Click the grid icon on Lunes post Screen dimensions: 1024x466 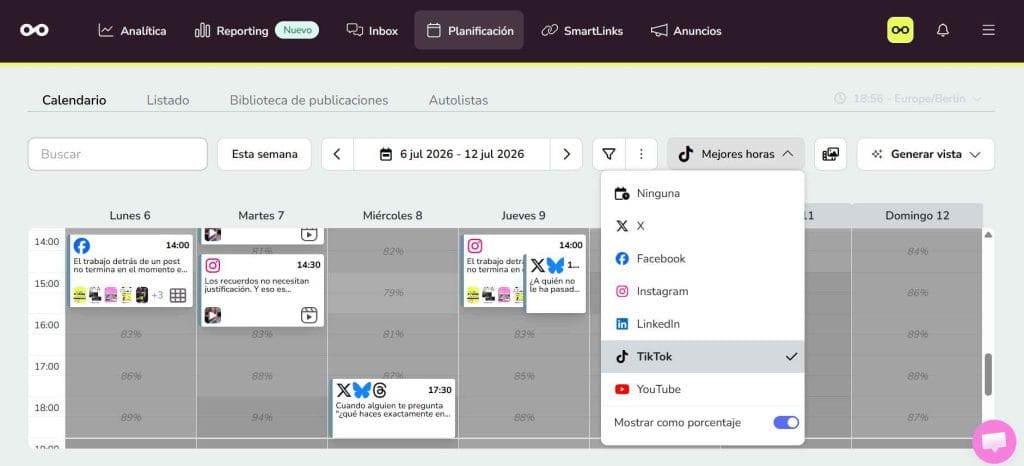(178, 295)
